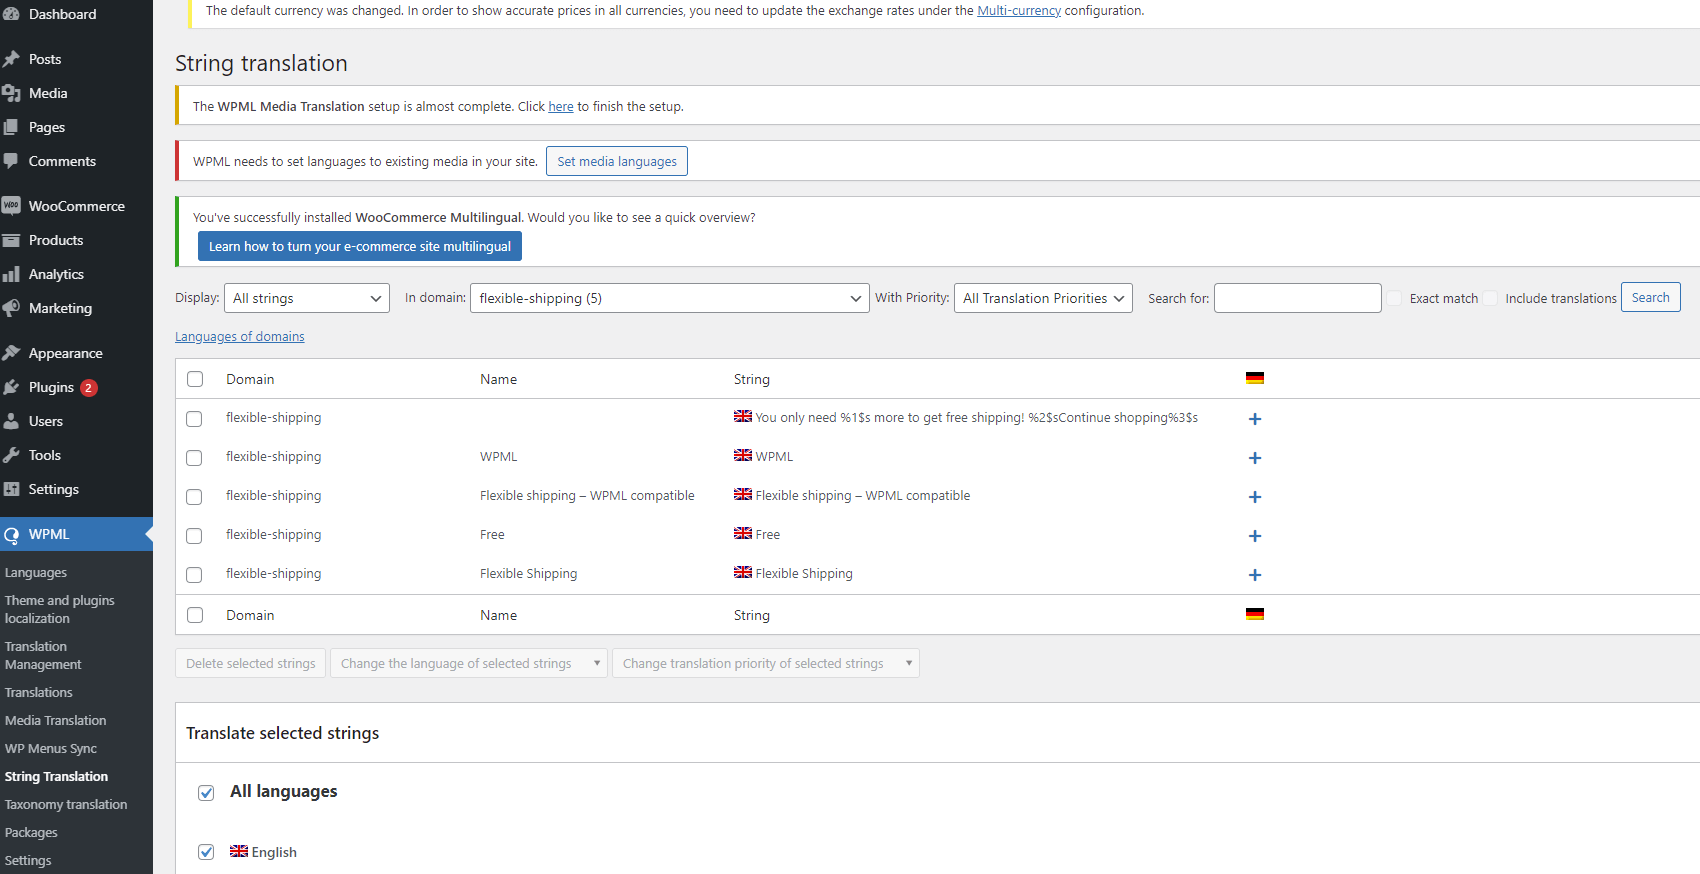The height and width of the screenshot is (874, 1700).
Task: Click the Name column header
Action: [498, 379]
